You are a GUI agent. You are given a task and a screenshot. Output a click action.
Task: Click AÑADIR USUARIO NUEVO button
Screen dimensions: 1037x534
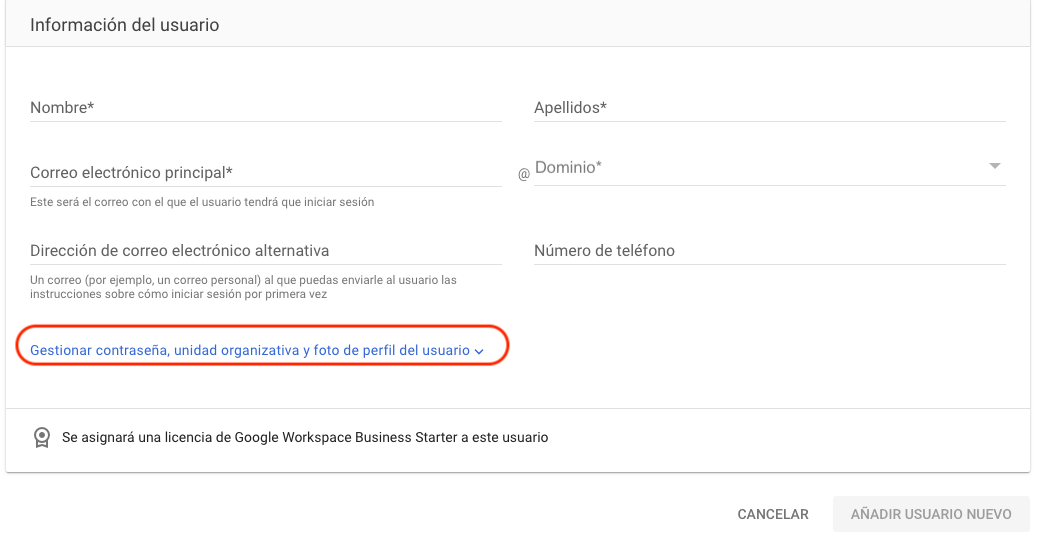[x=931, y=514]
